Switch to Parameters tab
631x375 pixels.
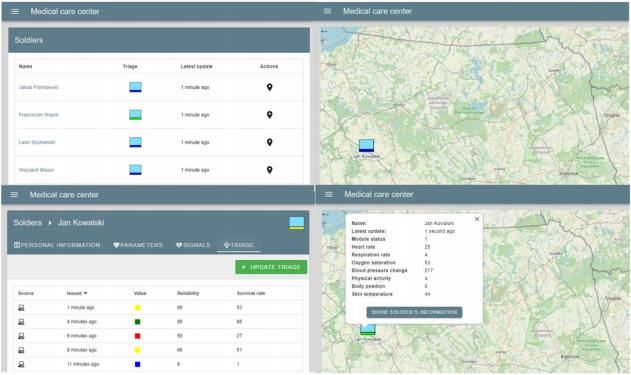point(138,245)
